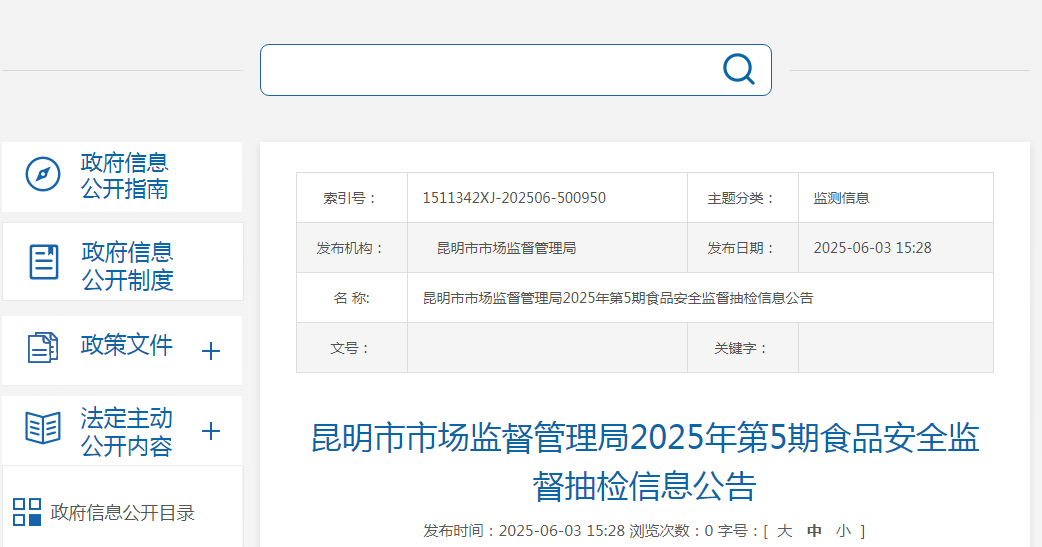Open 法定主动公开内容 menu entry
The image size is (1042, 547).
pos(126,432)
